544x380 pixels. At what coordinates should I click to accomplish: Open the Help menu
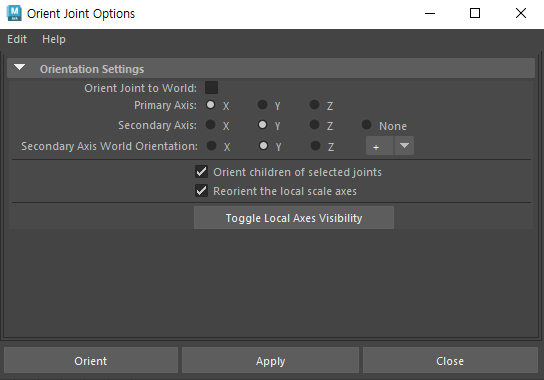click(54, 39)
